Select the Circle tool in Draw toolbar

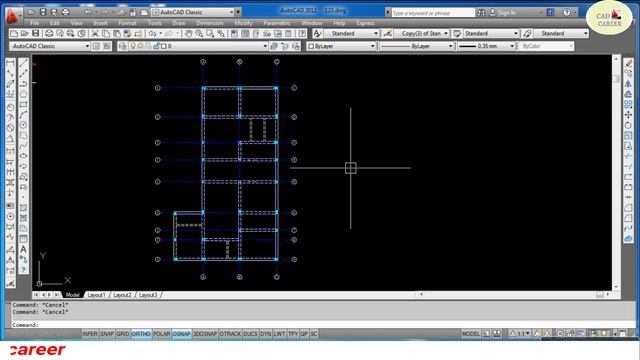(x=24, y=125)
